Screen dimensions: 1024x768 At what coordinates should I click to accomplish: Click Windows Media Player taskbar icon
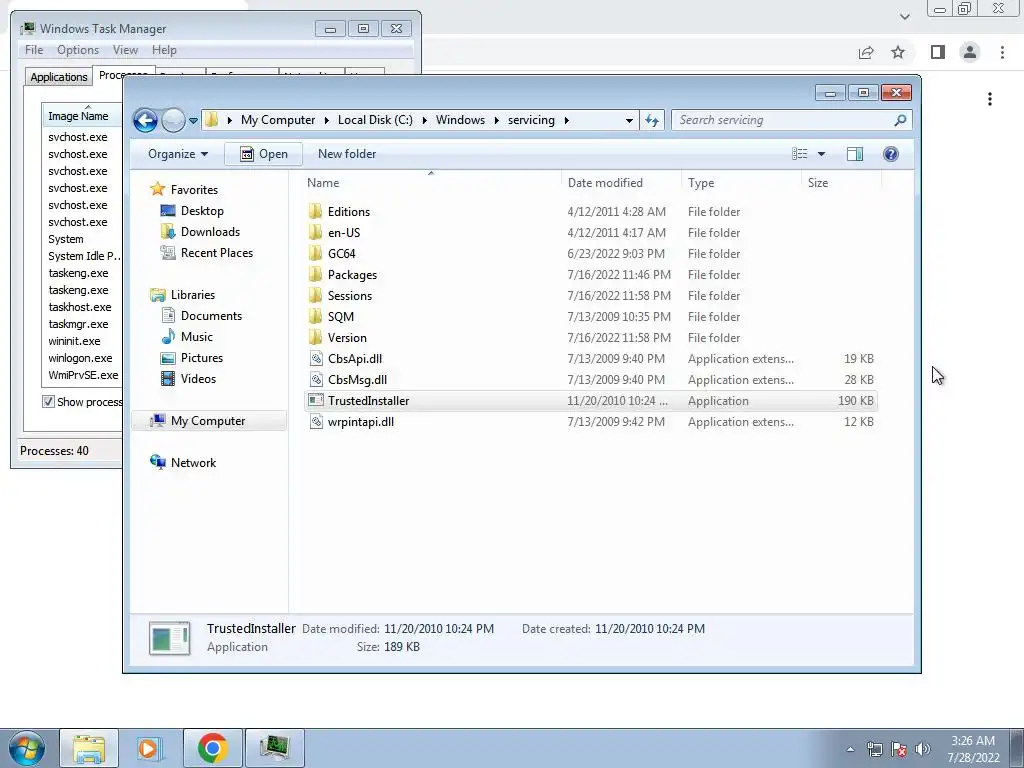tap(150, 748)
